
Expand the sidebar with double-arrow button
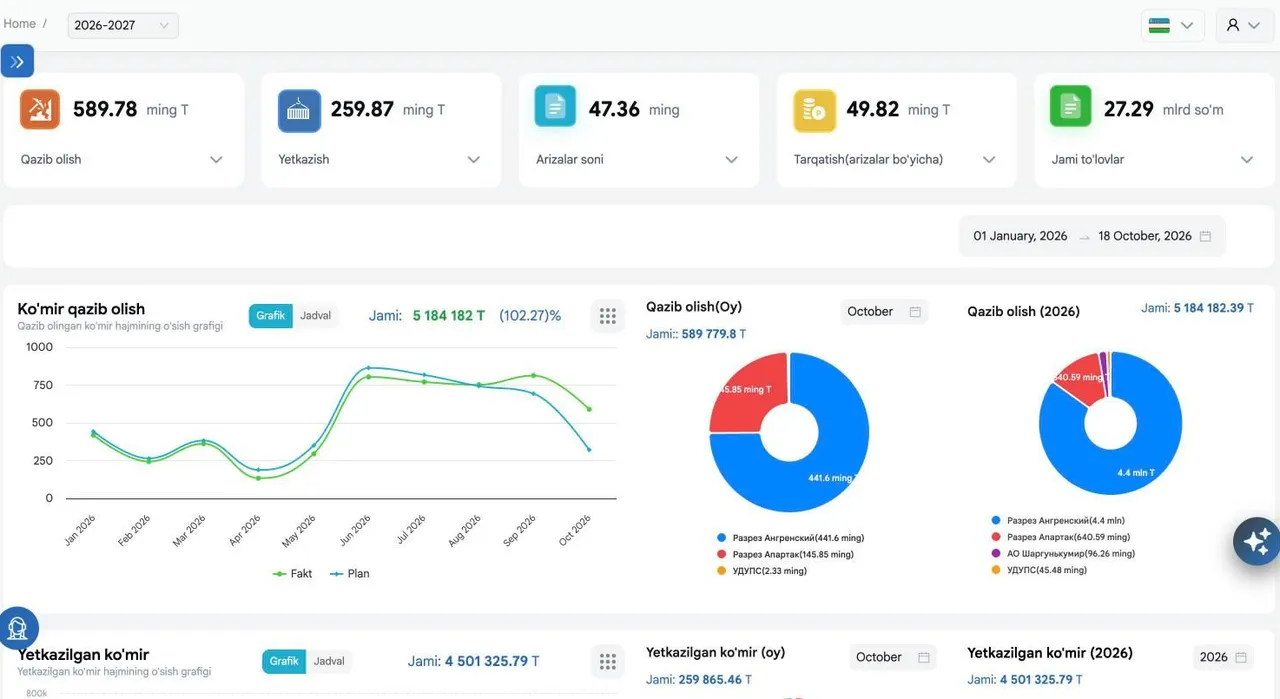(17, 61)
